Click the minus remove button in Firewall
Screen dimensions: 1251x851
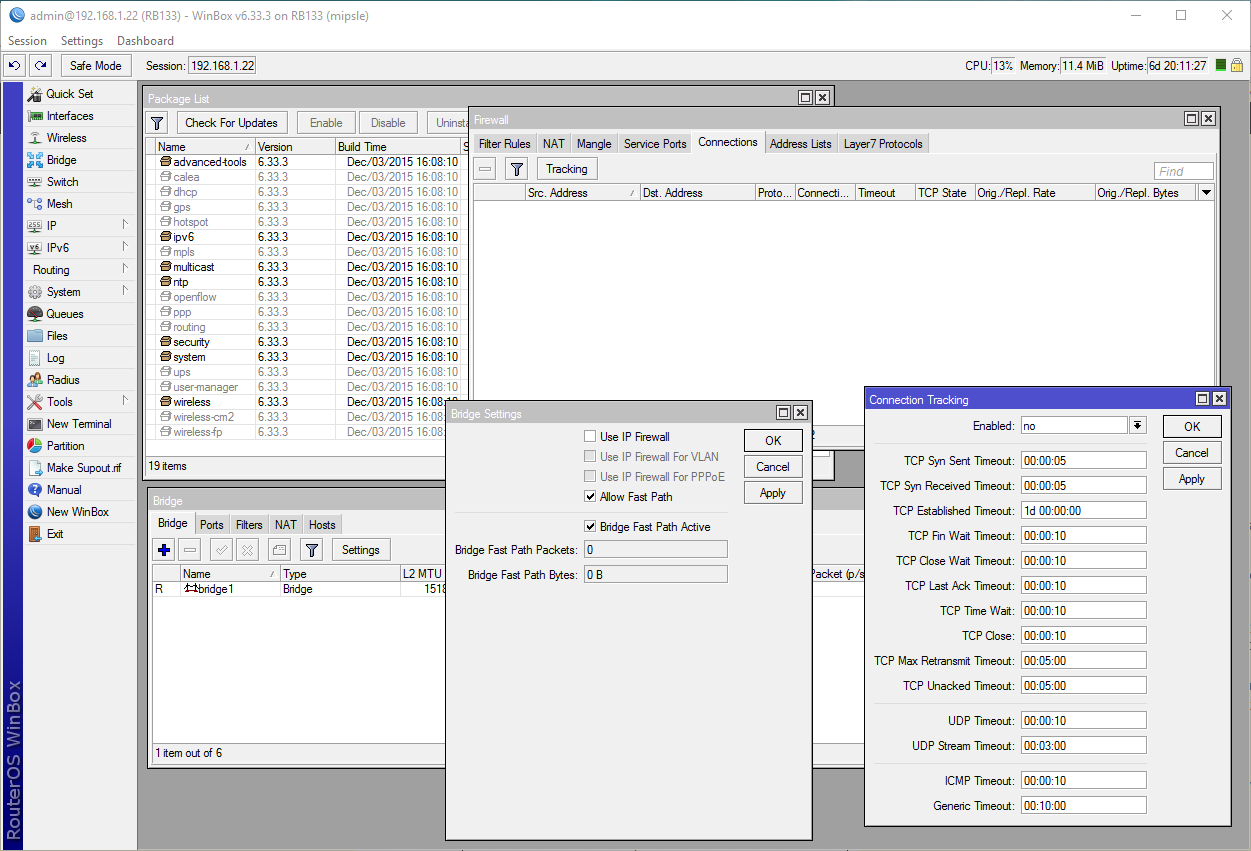(485, 169)
